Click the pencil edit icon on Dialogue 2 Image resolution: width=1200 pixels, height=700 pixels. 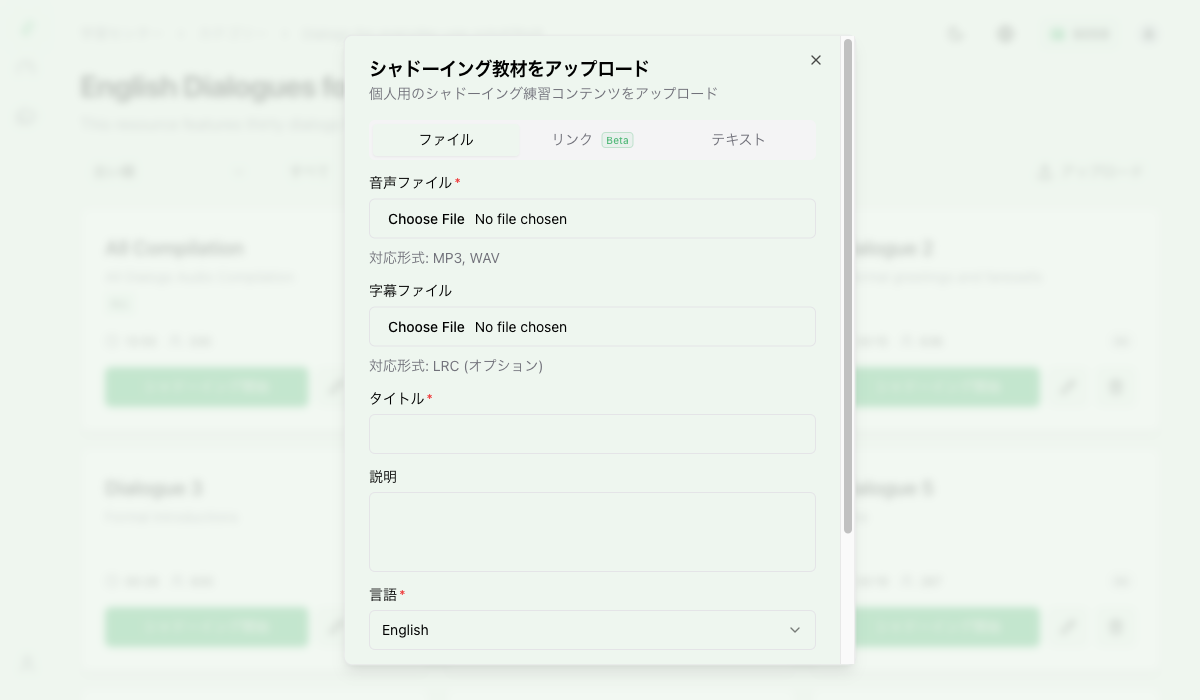click(x=1069, y=387)
